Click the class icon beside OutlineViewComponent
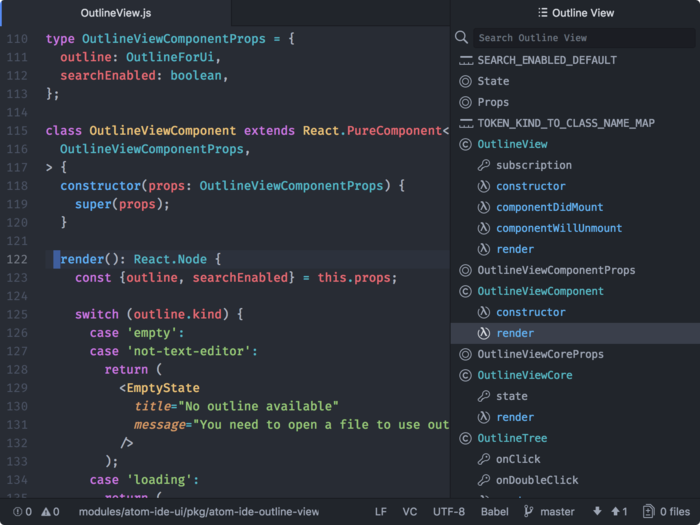Viewport: 700px width, 525px height. (466, 291)
